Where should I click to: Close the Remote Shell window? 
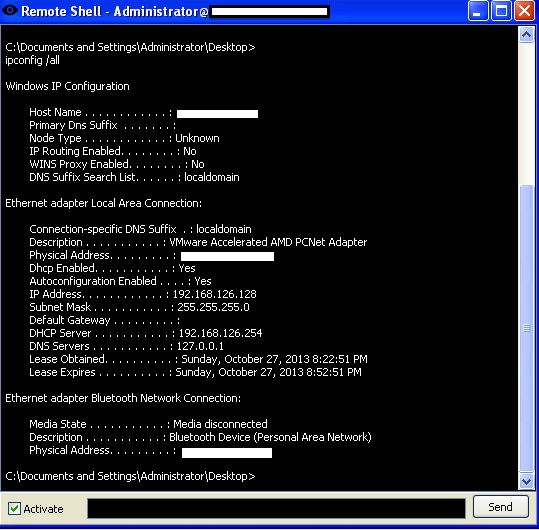[524, 11]
